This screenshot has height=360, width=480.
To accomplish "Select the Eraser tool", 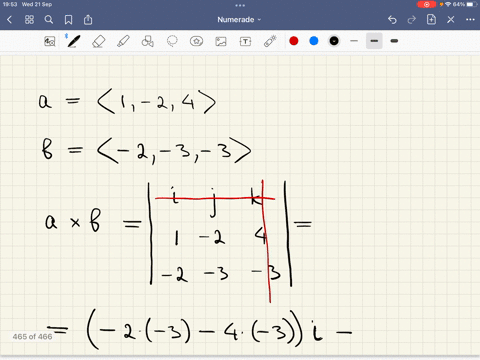I will click(x=99, y=41).
